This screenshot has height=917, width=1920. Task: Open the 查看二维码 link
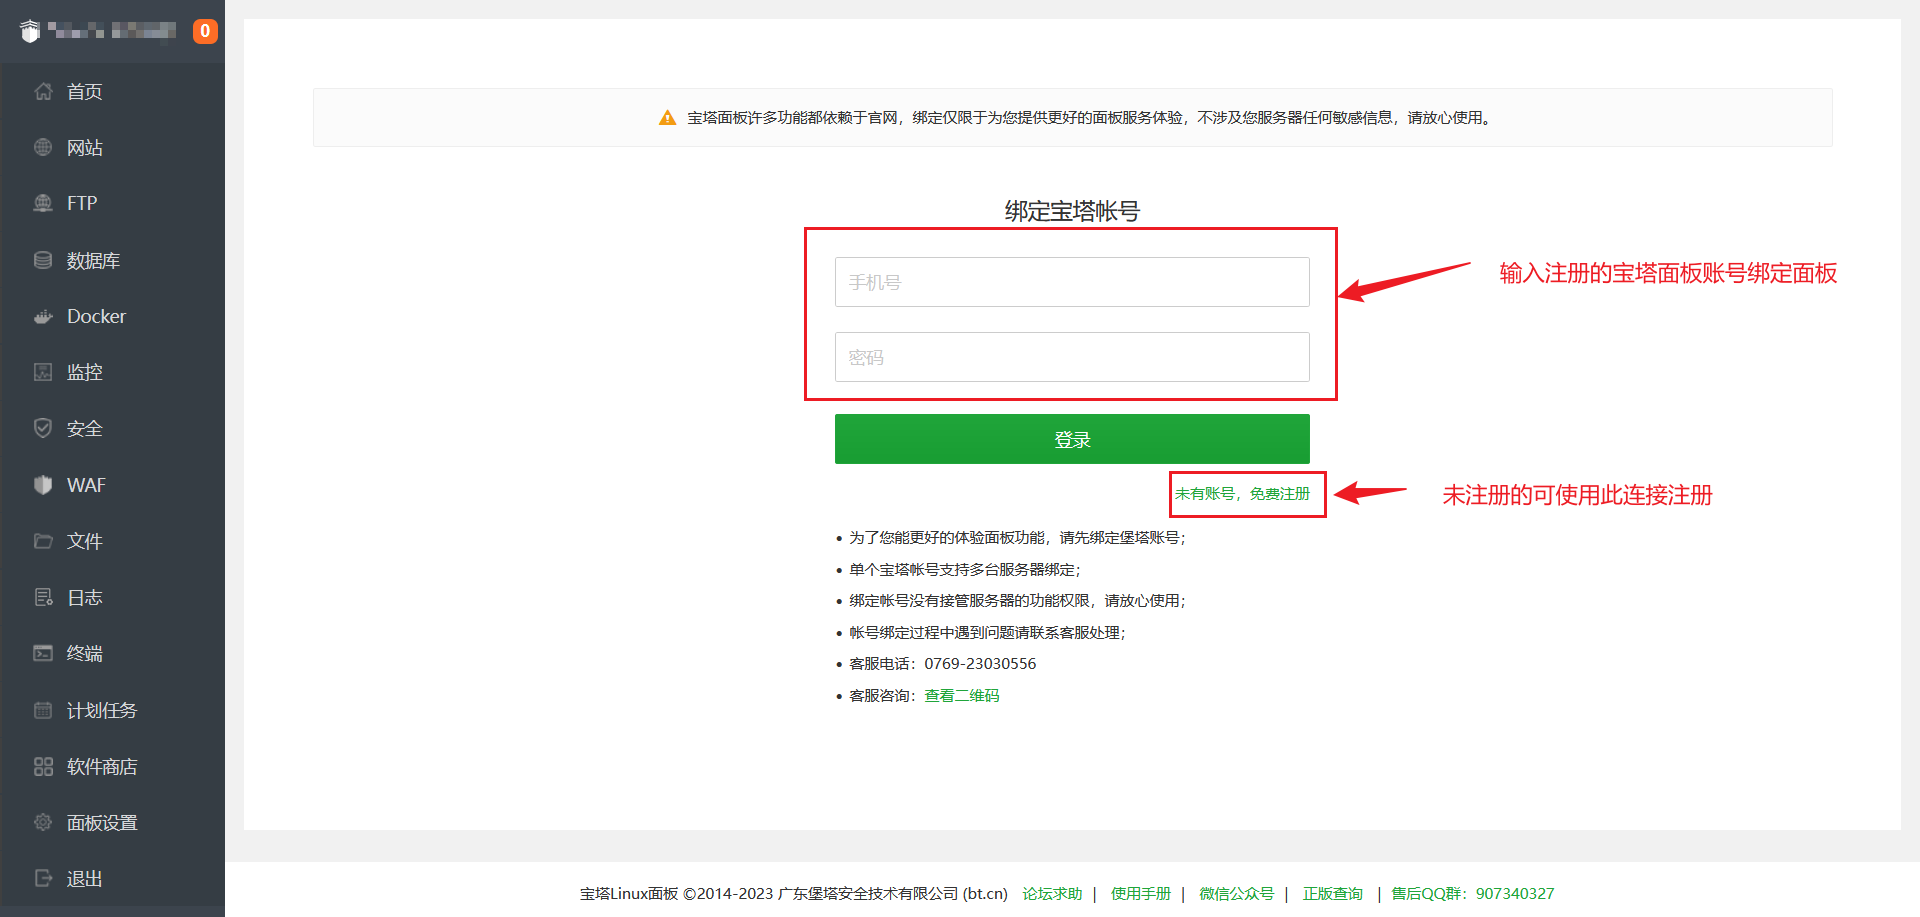tap(962, 695)
